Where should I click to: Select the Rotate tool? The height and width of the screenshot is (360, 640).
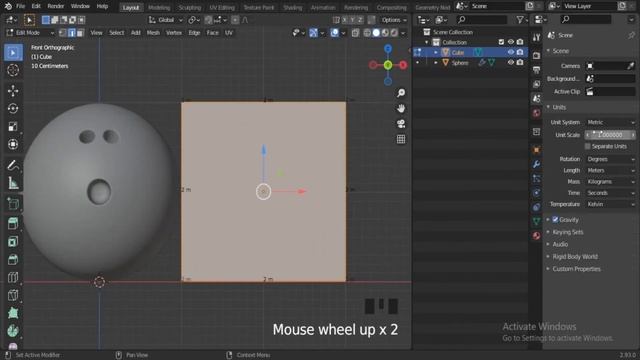coord(13,109)
